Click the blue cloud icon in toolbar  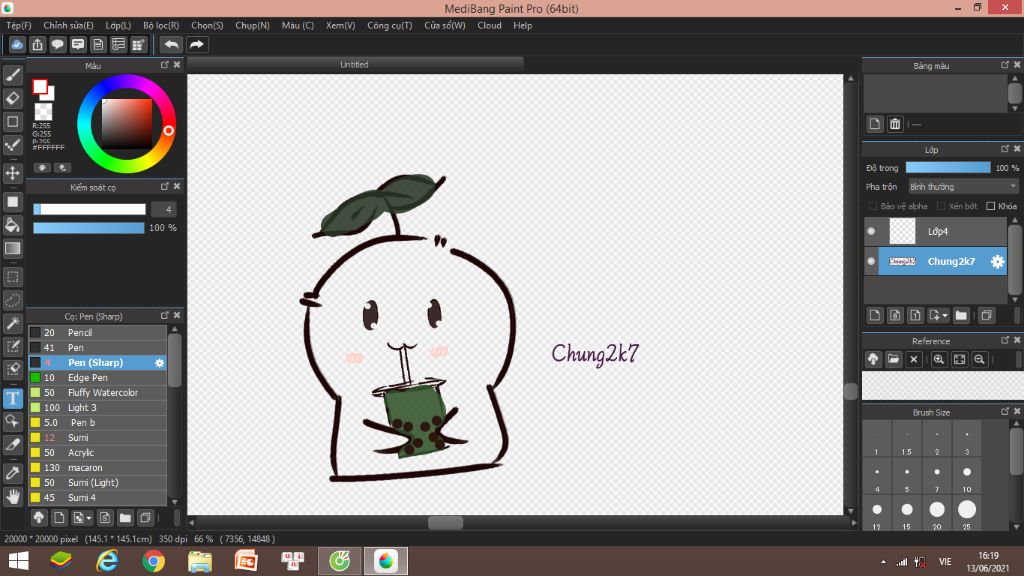pyautogui.click(x=17, y=44)
